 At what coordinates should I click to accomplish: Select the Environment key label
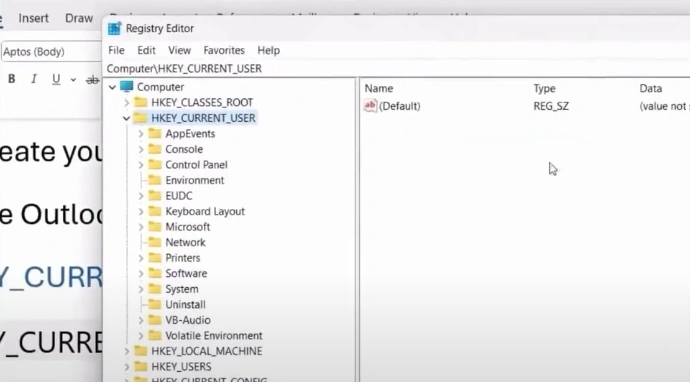[195, 180]
